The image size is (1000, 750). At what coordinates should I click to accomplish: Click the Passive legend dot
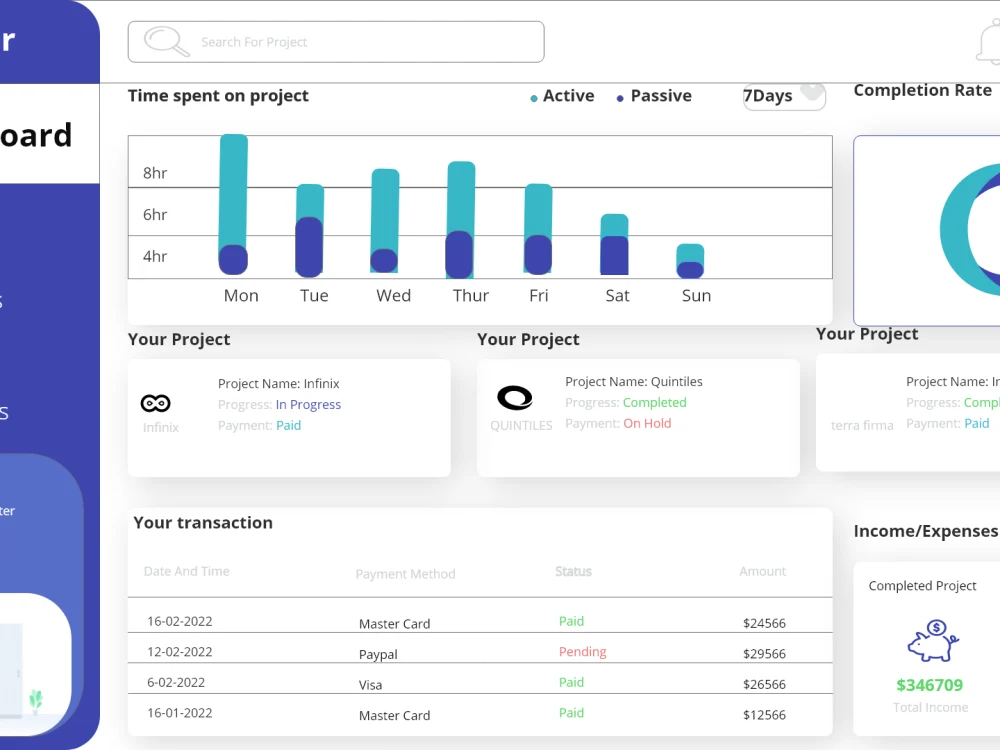pyautogui.click(x=620, y=98)
